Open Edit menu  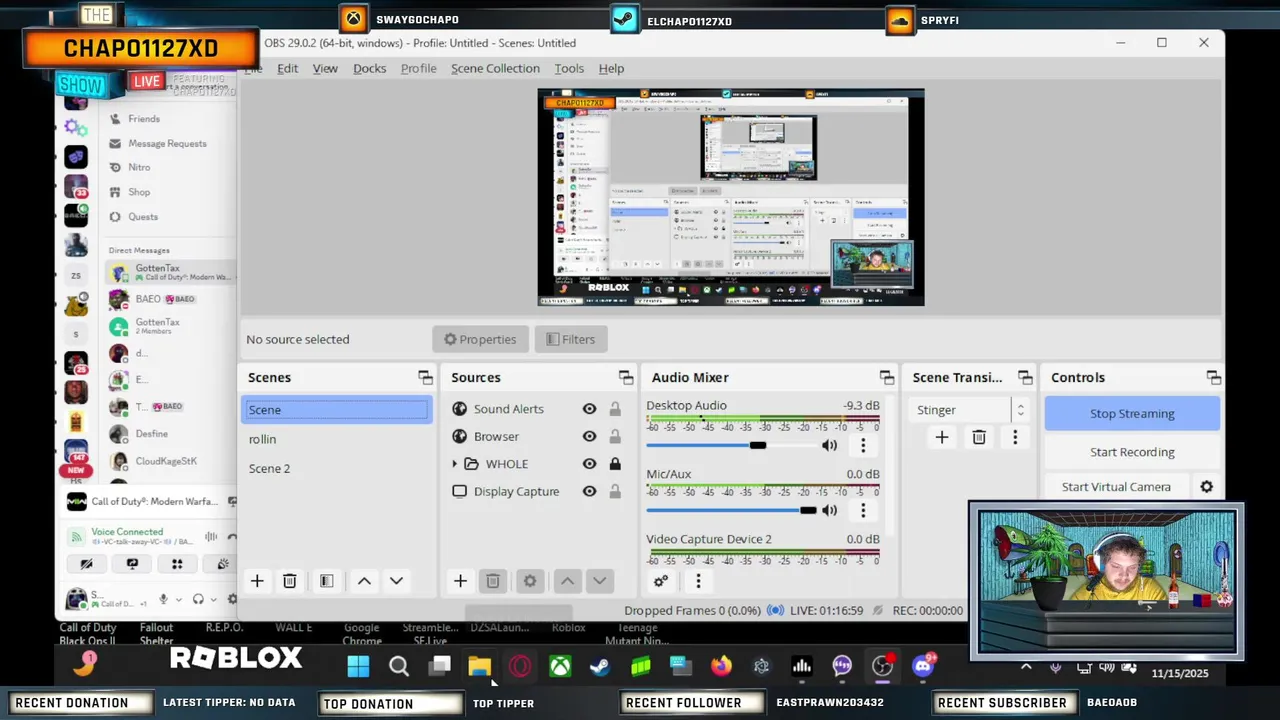[288, 68]
